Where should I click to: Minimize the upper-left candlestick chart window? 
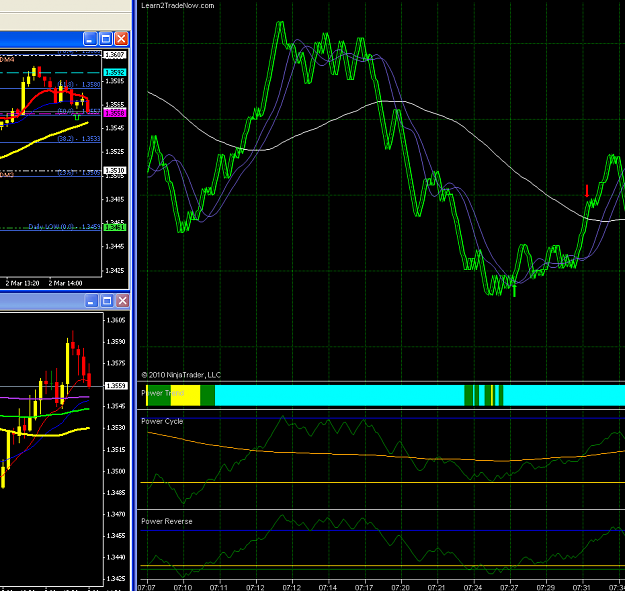pyautogui.click(x=90, y=39)
